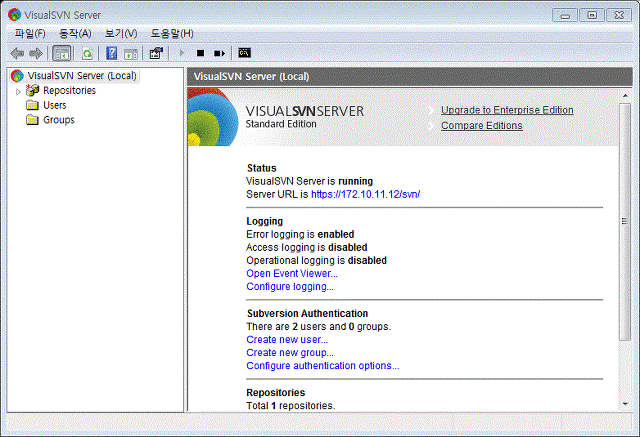Click the arrow beside Upgrade to Enterprise Edition

coord(431,111)
